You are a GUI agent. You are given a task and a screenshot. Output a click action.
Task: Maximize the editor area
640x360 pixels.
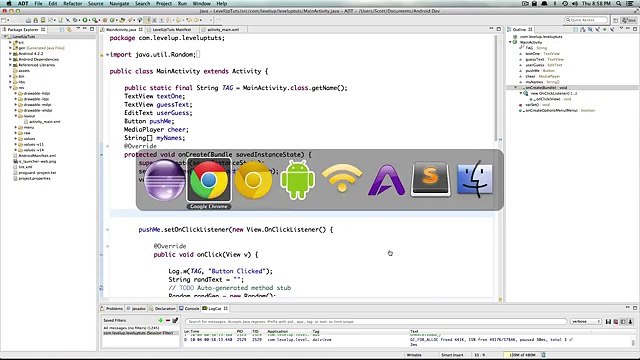[499, 29]
